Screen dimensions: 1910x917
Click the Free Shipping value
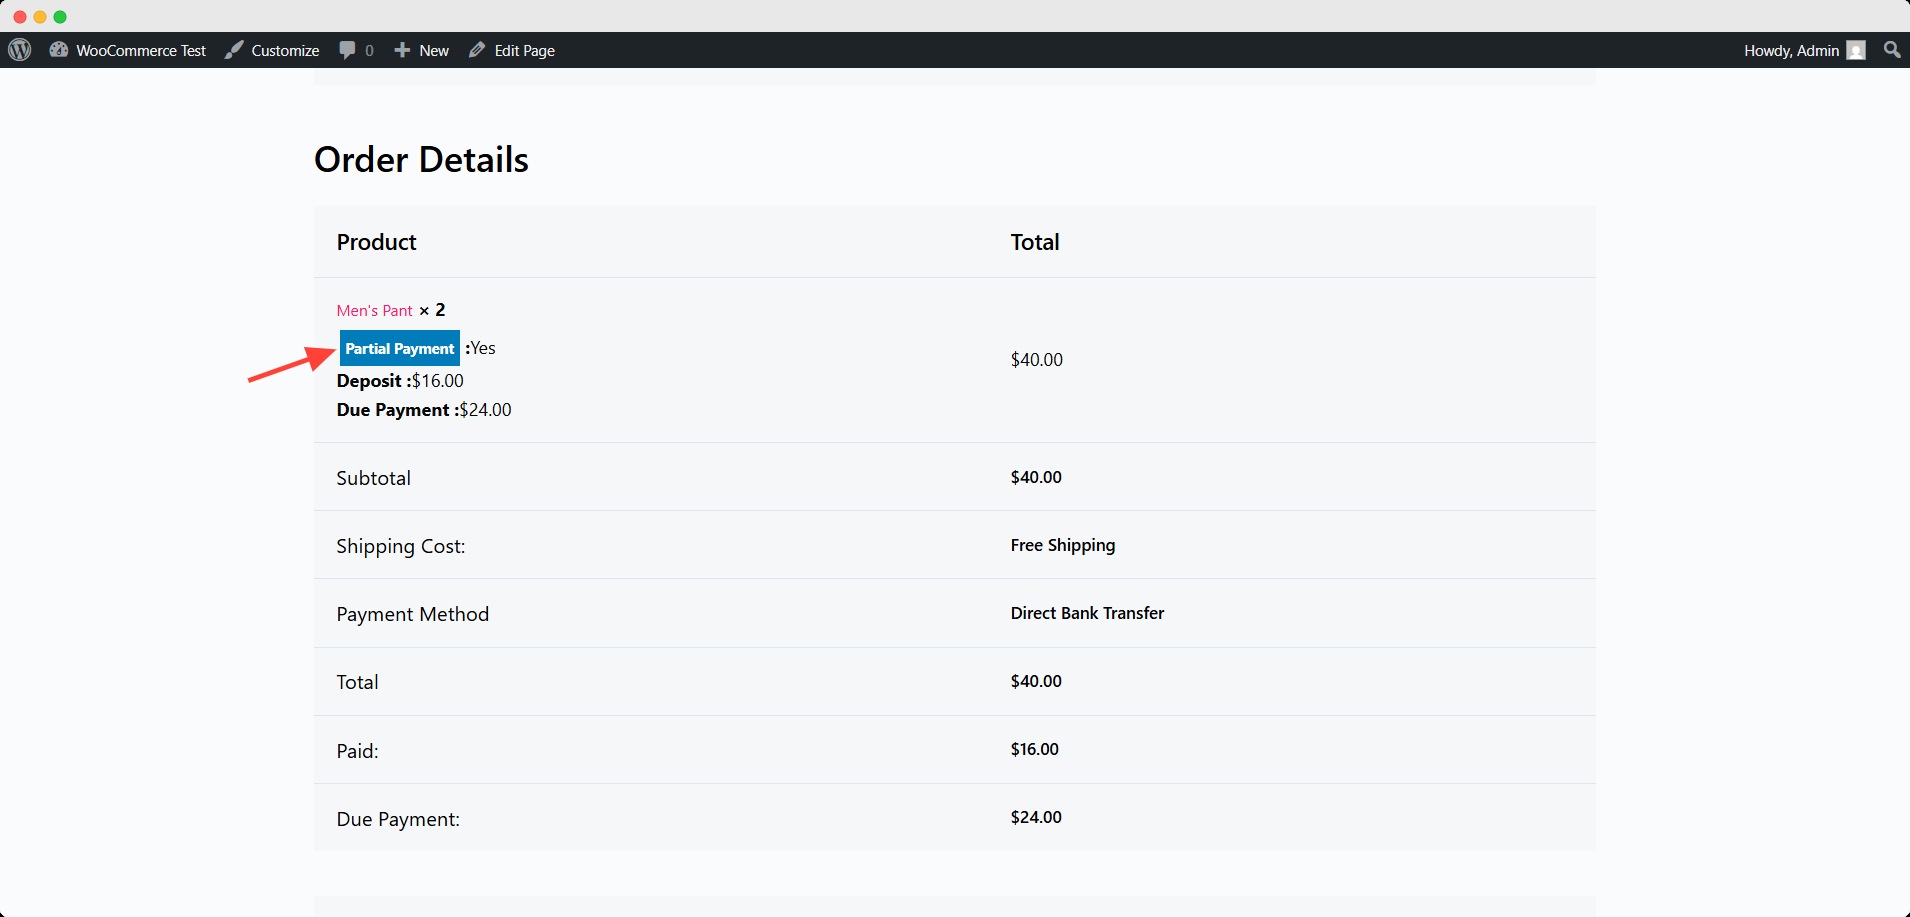point(1063,545)
